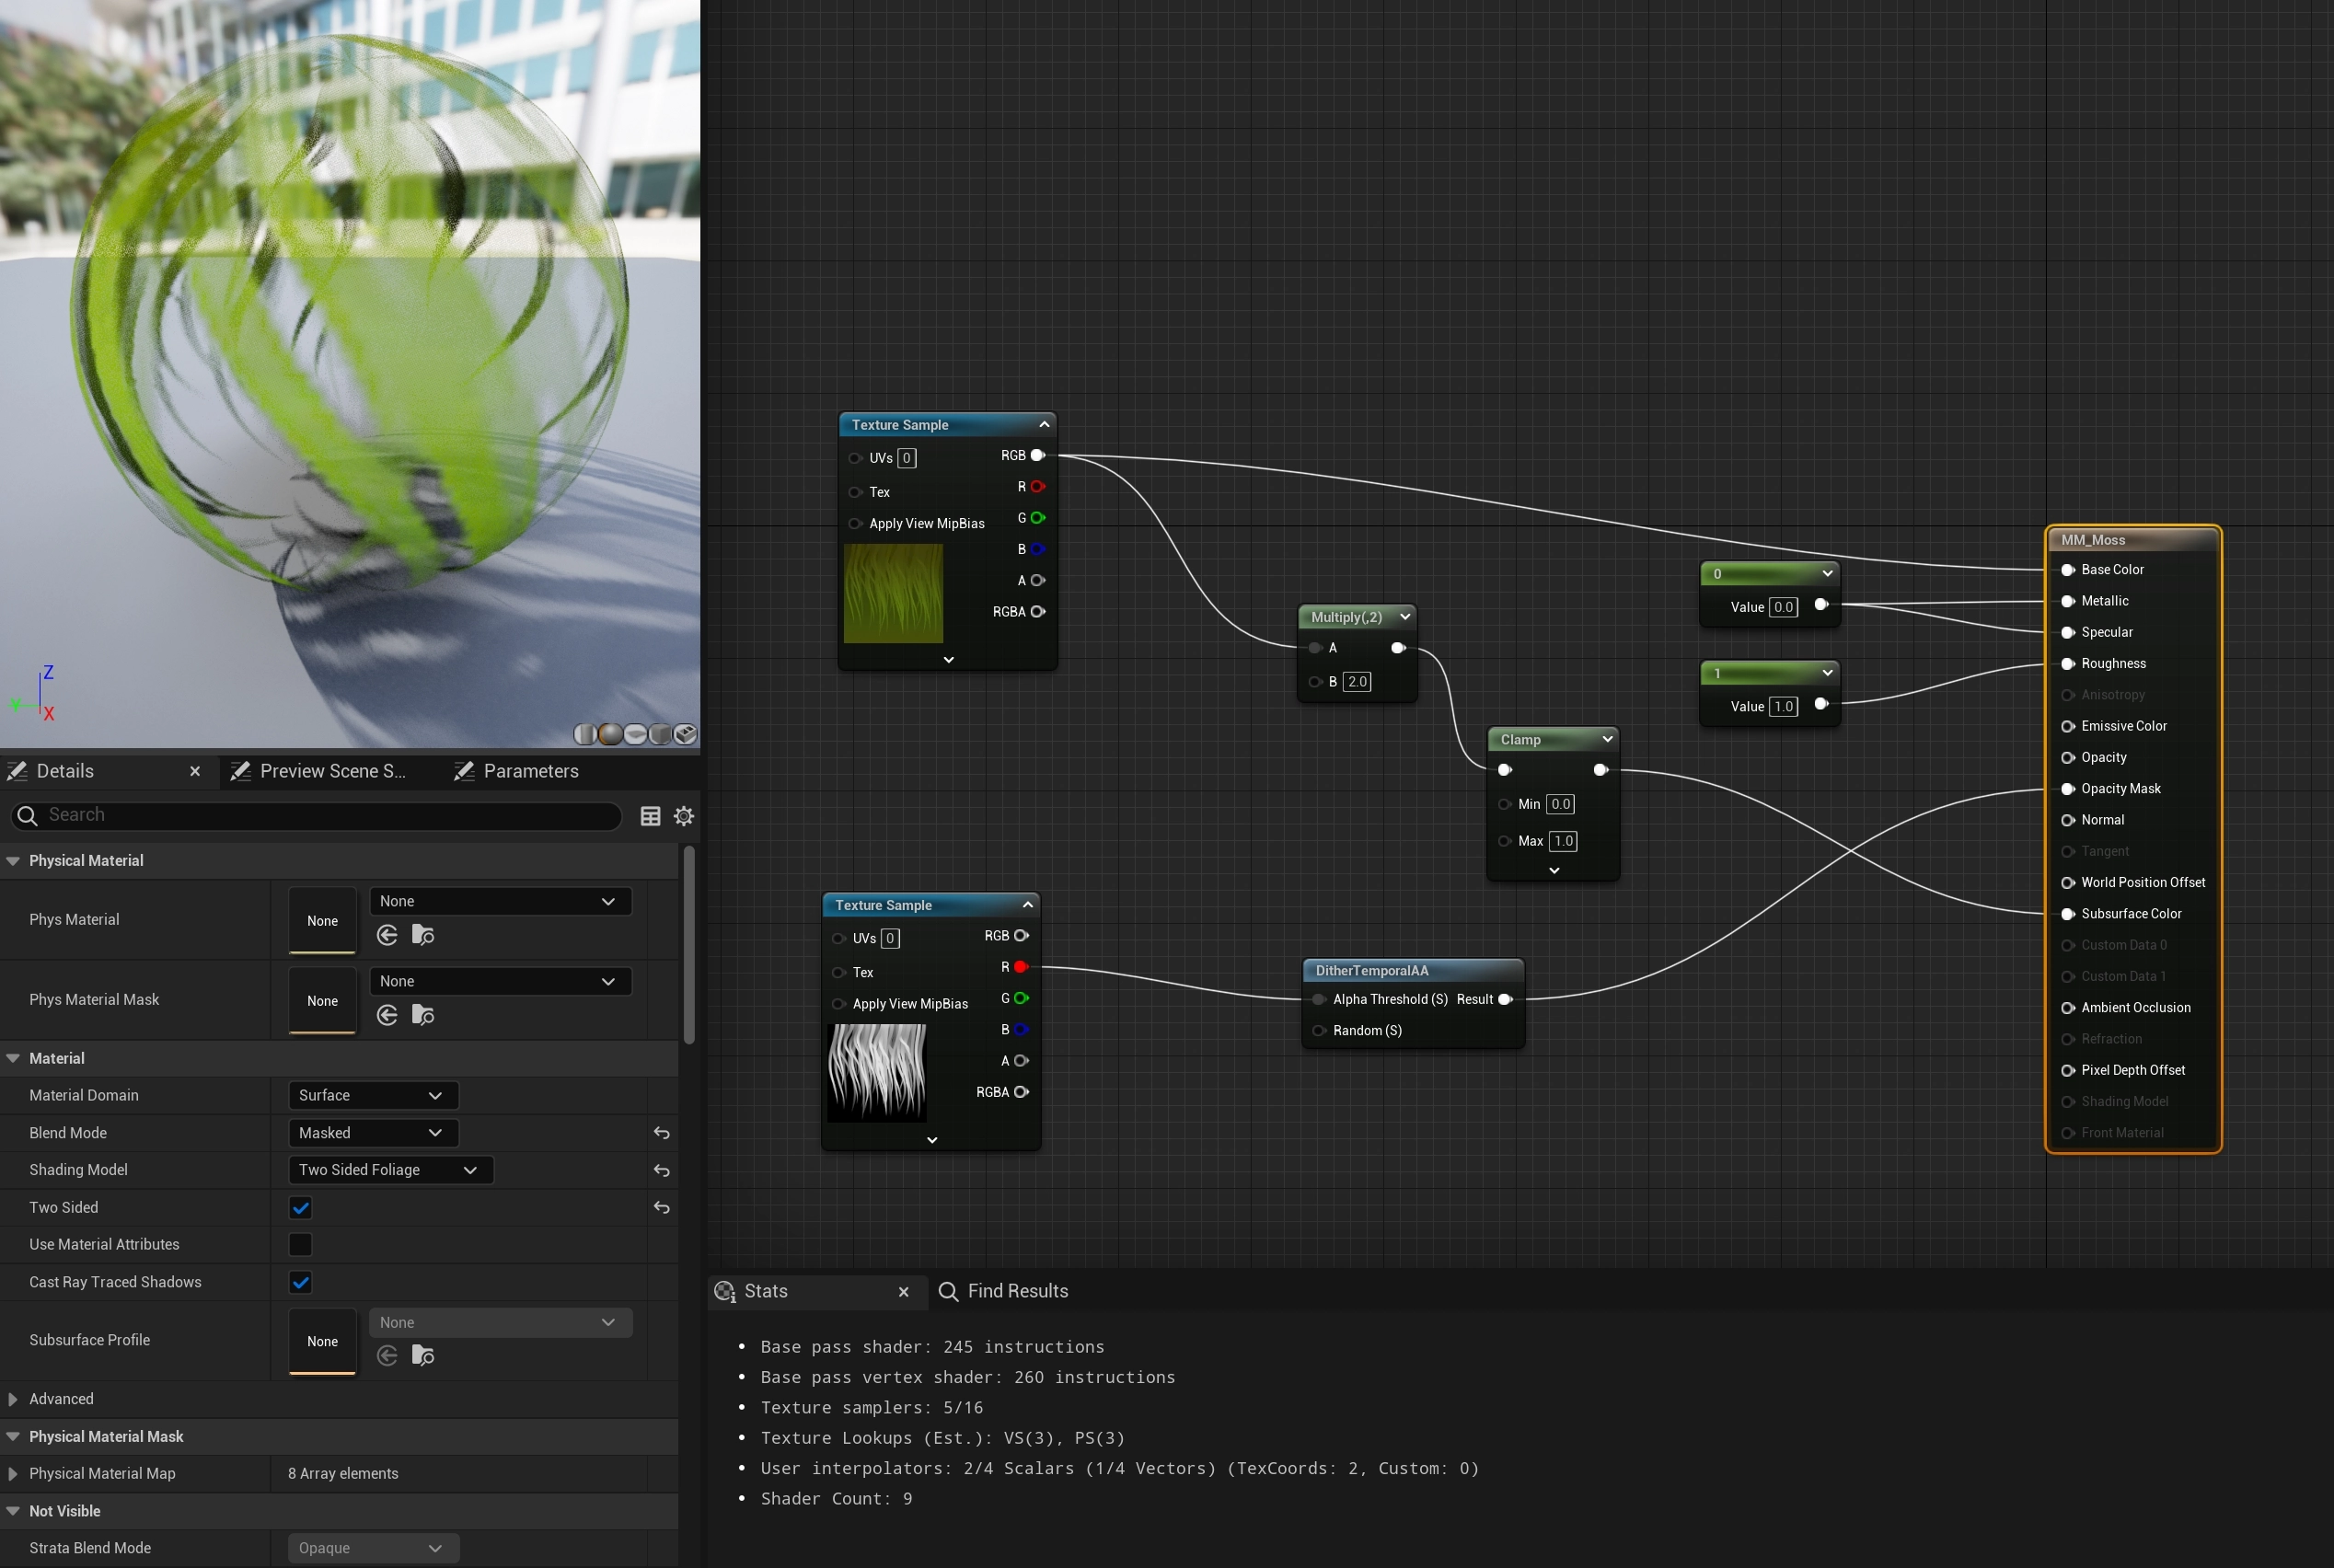Uncheck the Two Sided checkbox
Screen dimensions: 2334x1568
click(300, 1208)
